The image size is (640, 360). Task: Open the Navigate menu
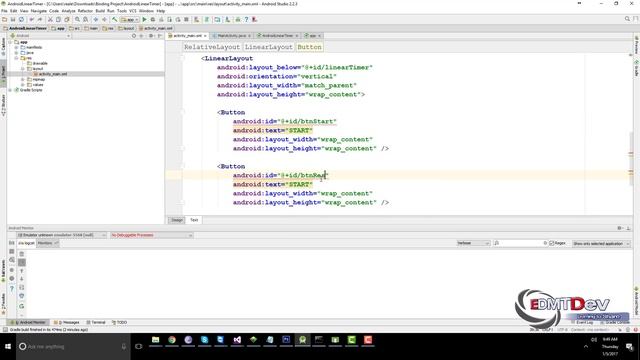coord(39,11)
